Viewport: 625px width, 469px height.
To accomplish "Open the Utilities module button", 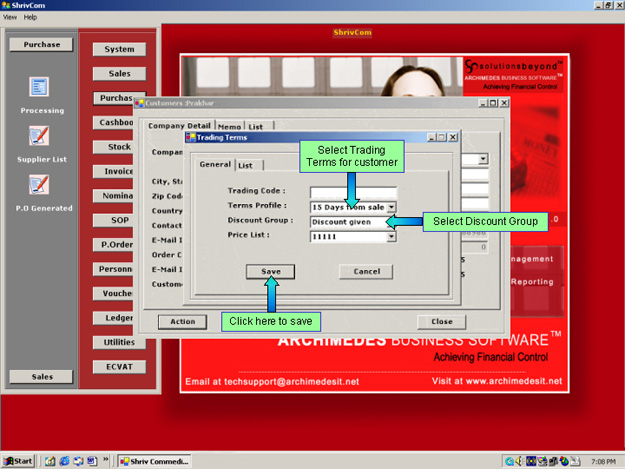I will click(x=119, y=342).
